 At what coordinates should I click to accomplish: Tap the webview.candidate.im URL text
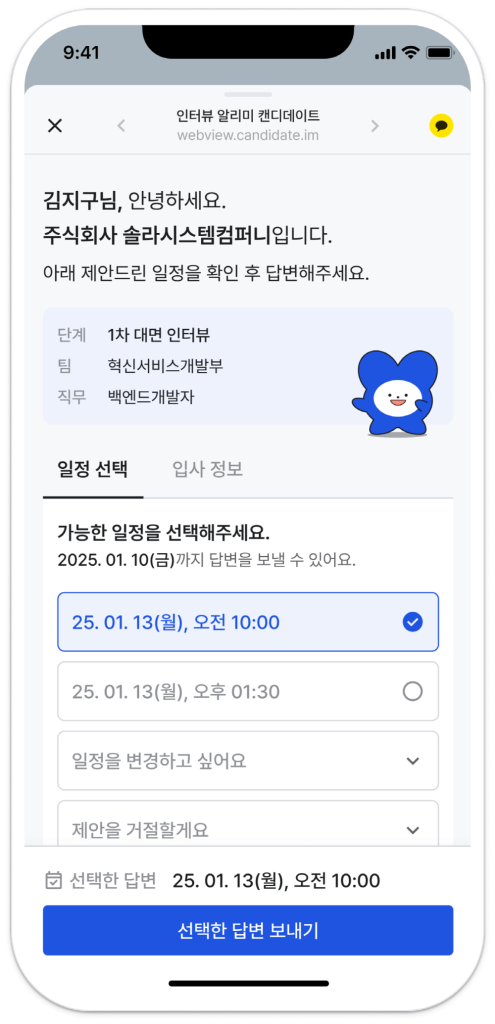coord(248,136)
